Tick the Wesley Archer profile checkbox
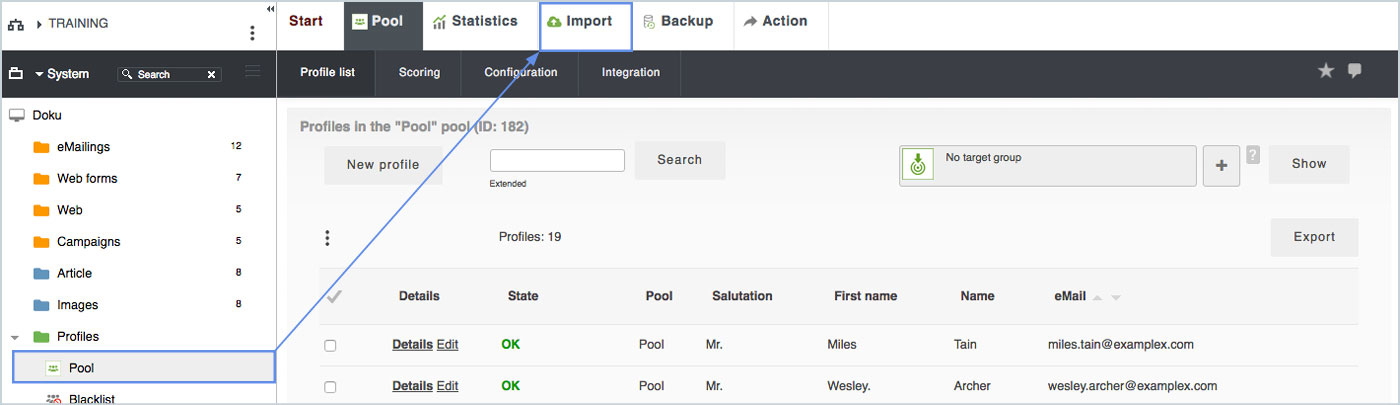 click(x=331, y=386)
